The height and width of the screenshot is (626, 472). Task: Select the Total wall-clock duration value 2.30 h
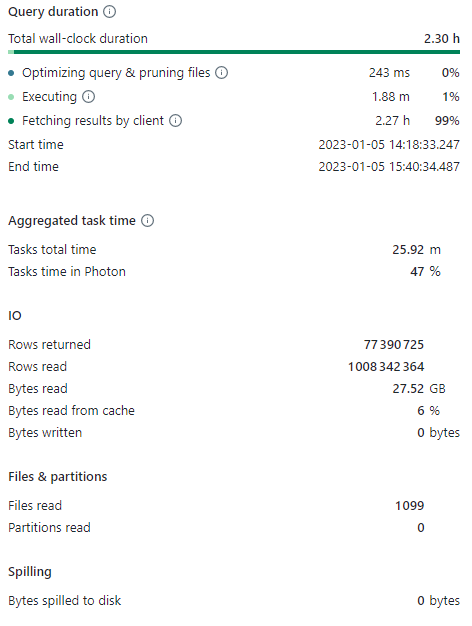coord(442,39)
